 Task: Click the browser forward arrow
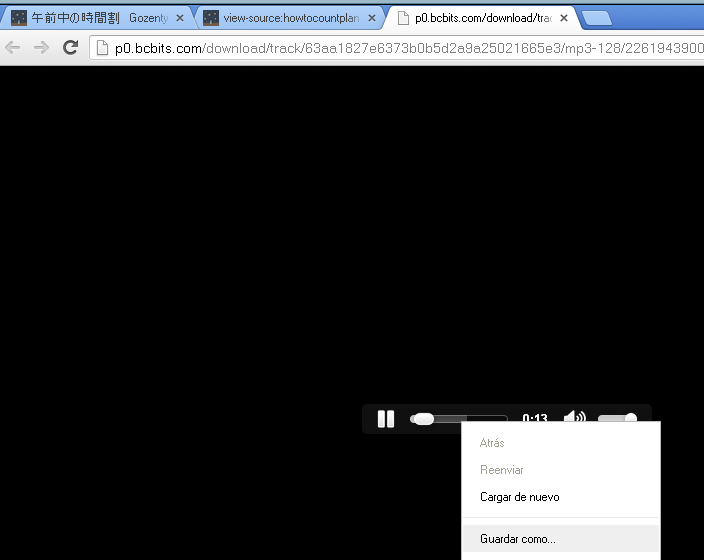[41, 47]
